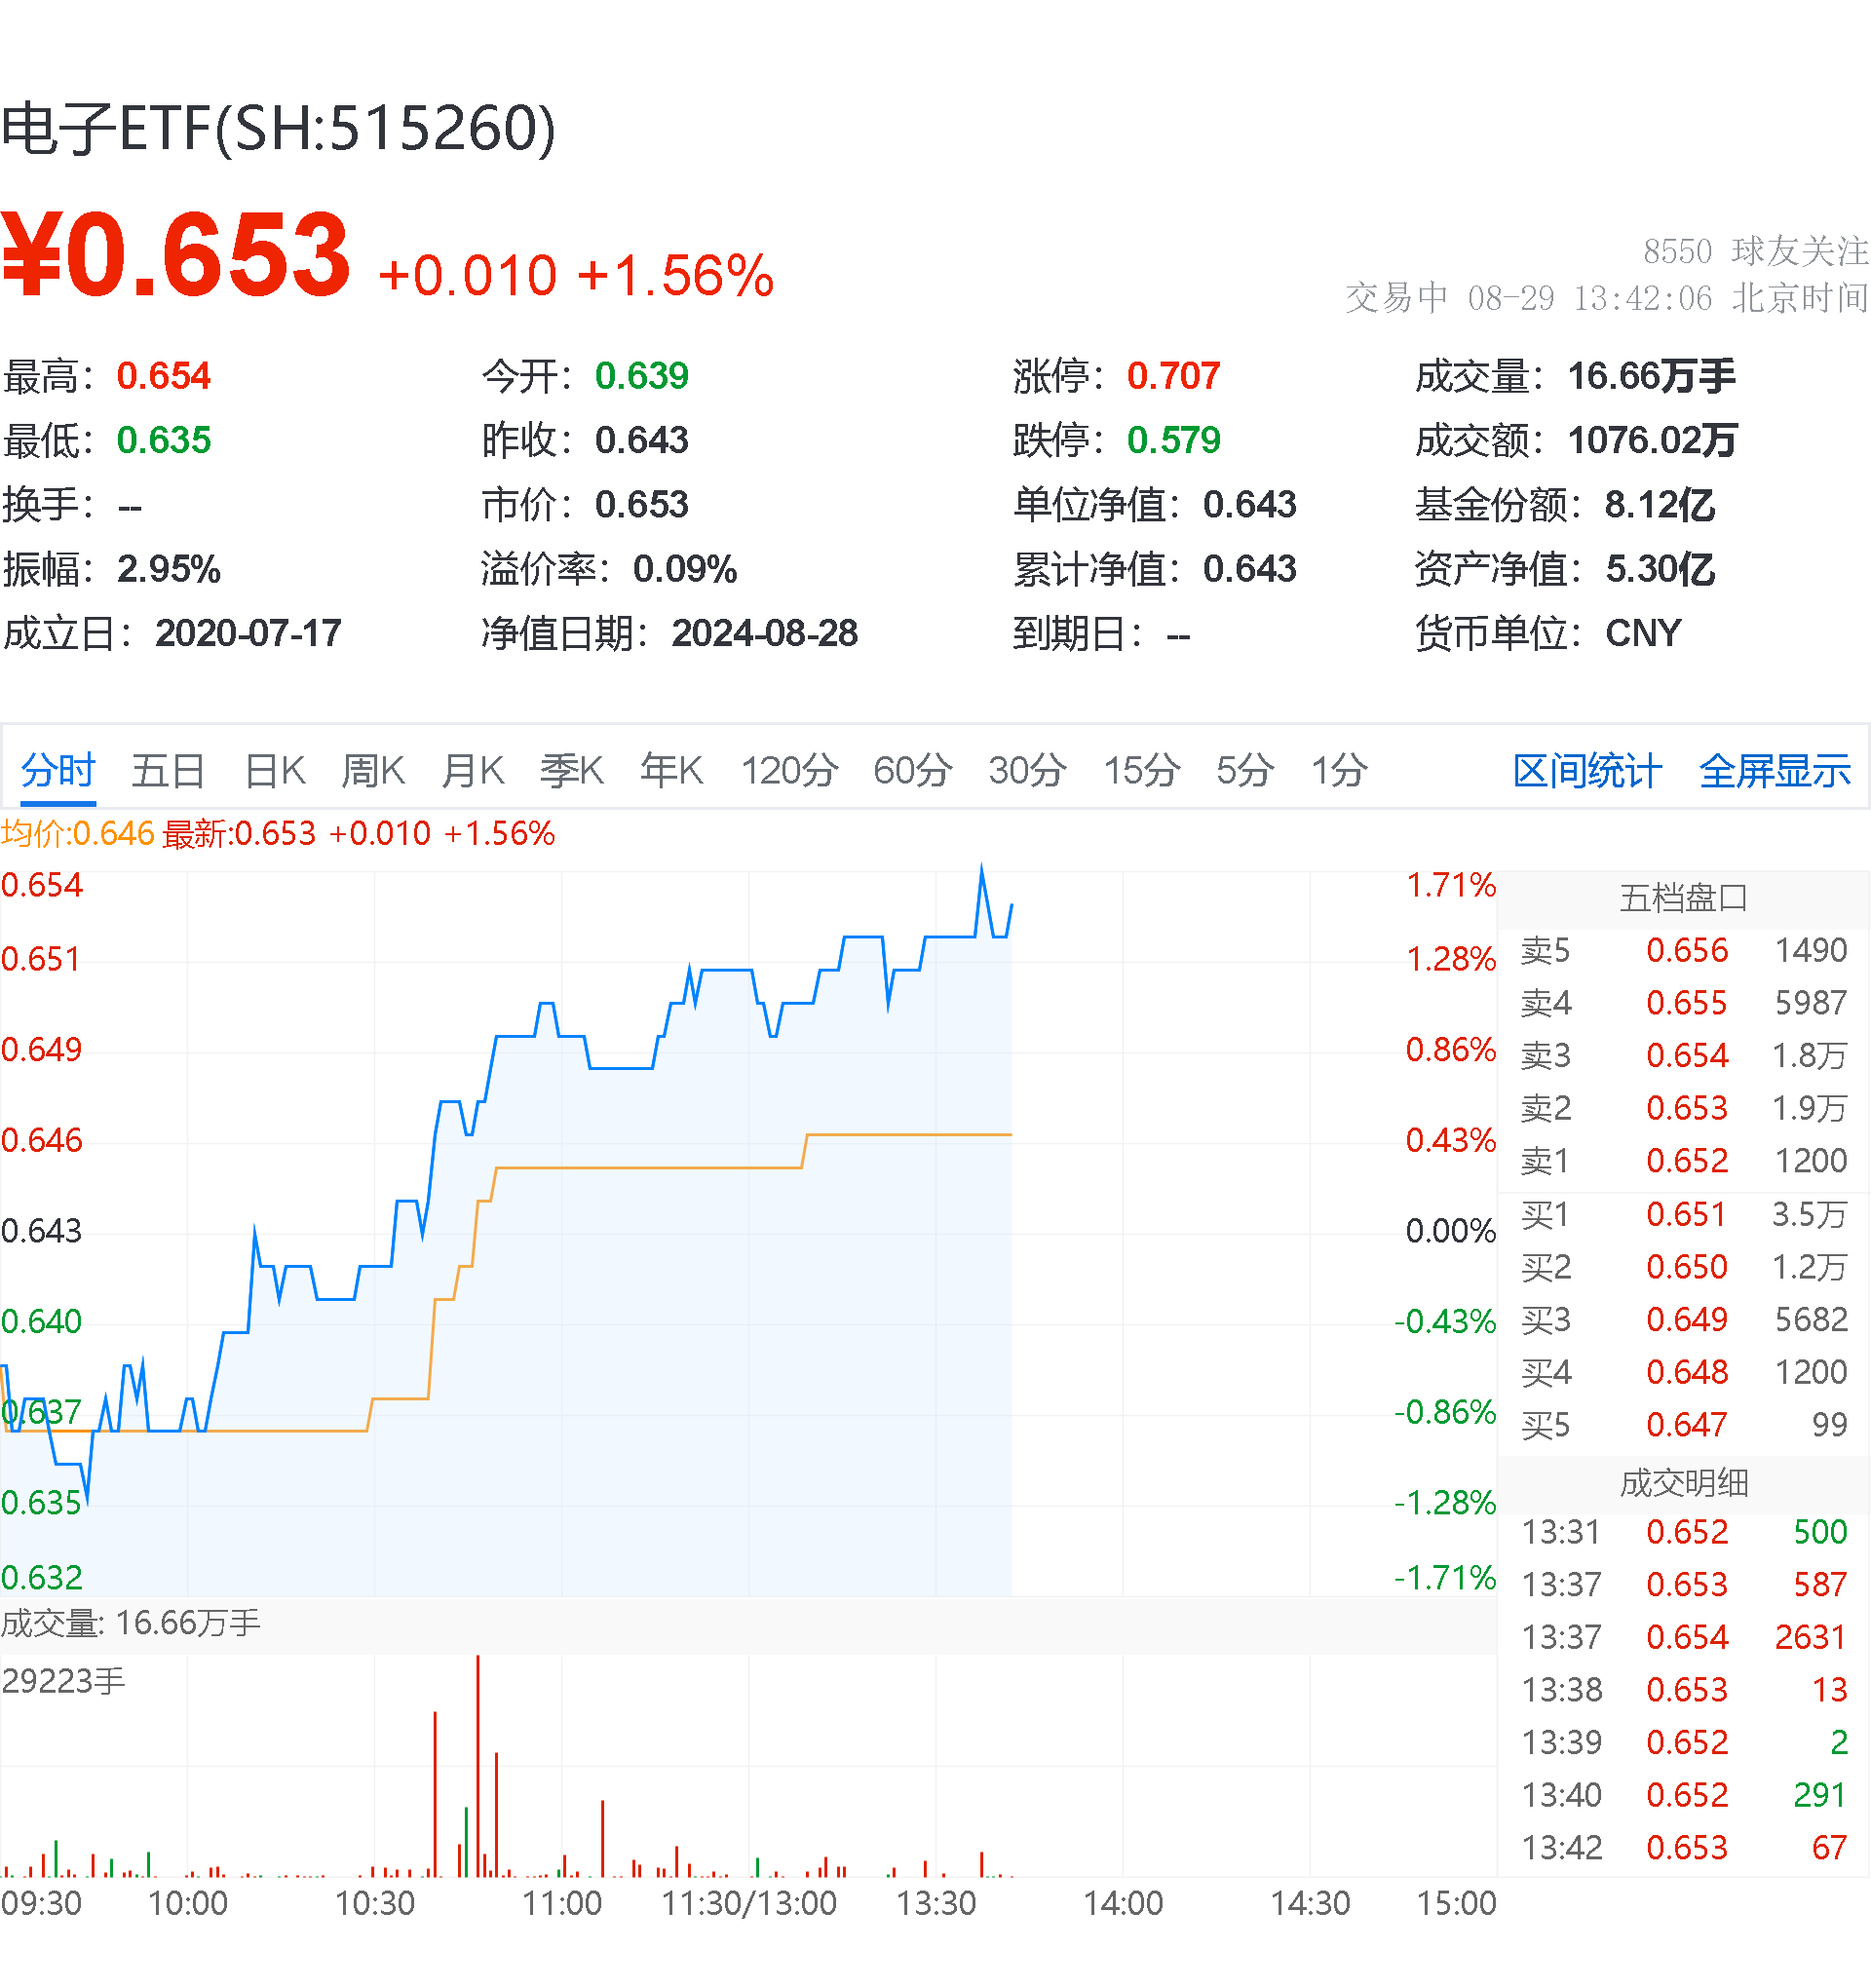
Task: Click the 跌停 value 0.579
Action: (1174, 440)
